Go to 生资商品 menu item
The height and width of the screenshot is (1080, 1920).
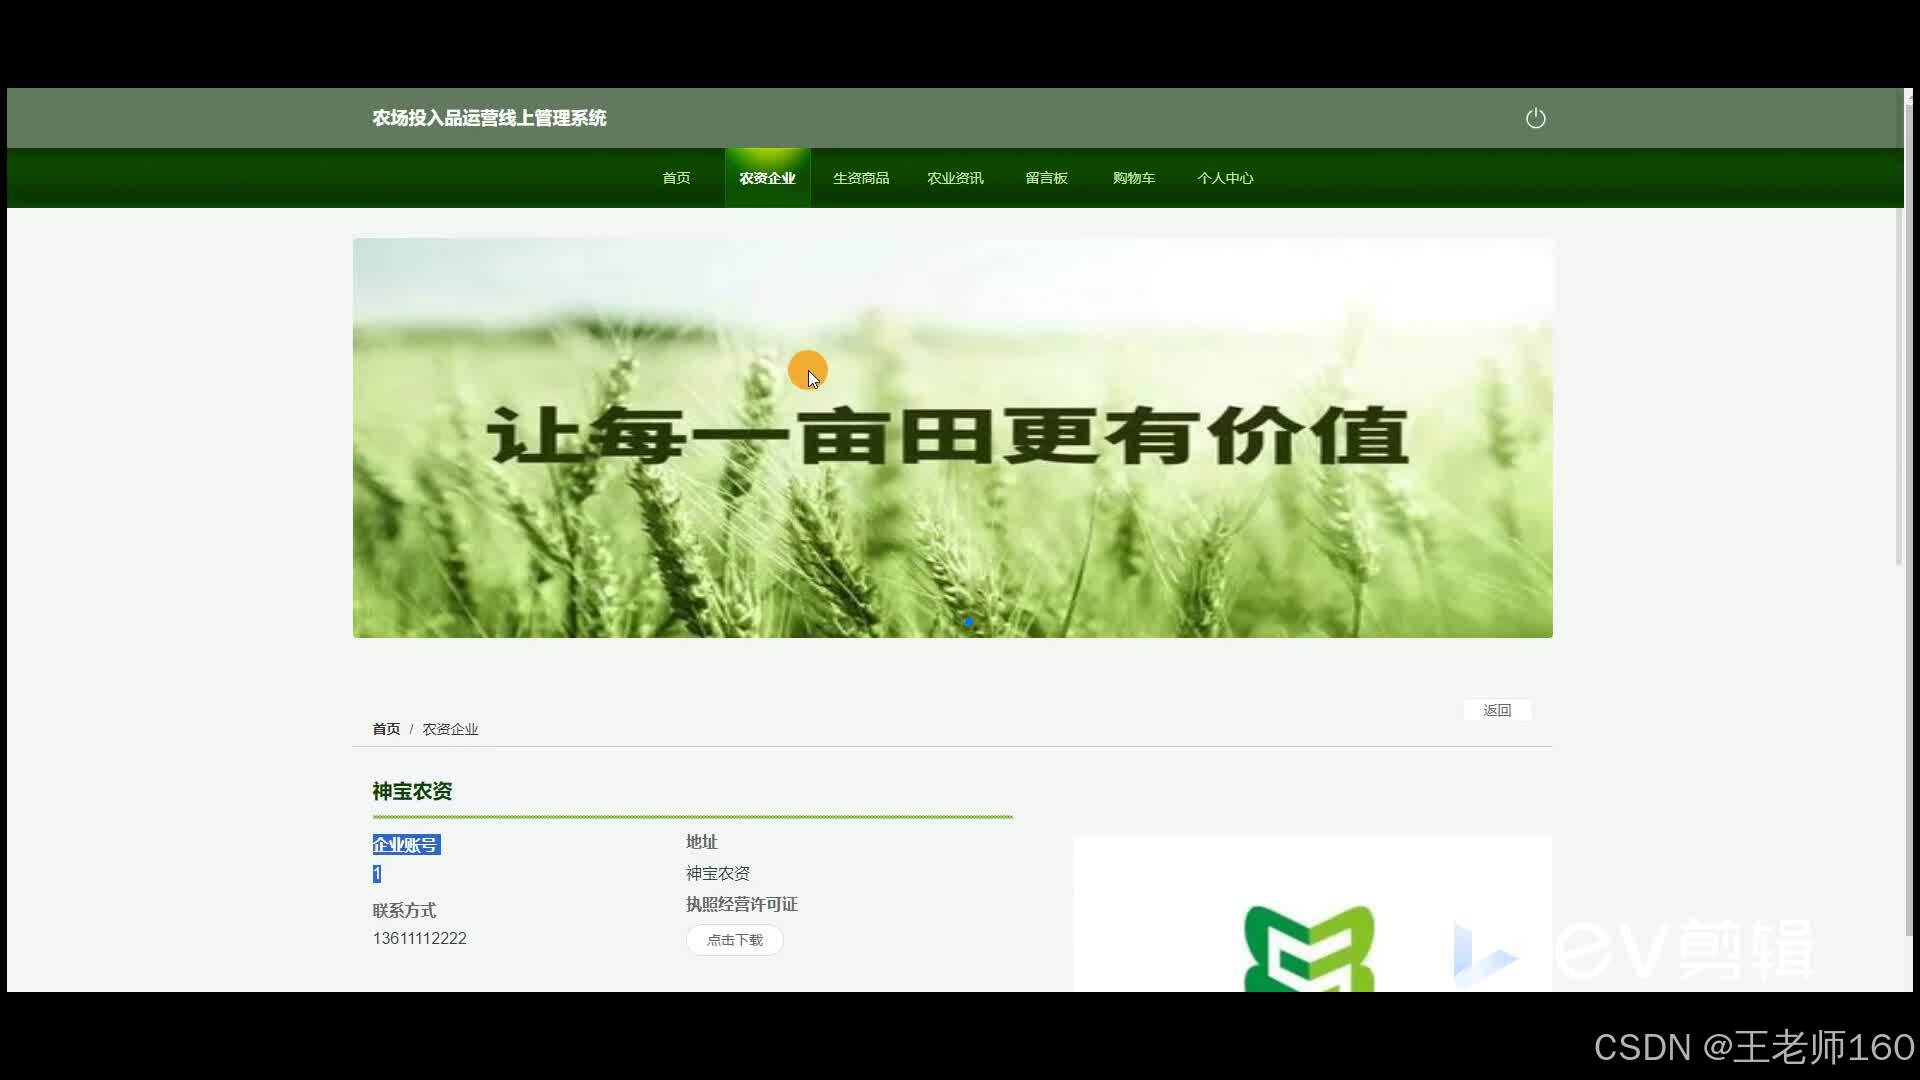point(860,178)
